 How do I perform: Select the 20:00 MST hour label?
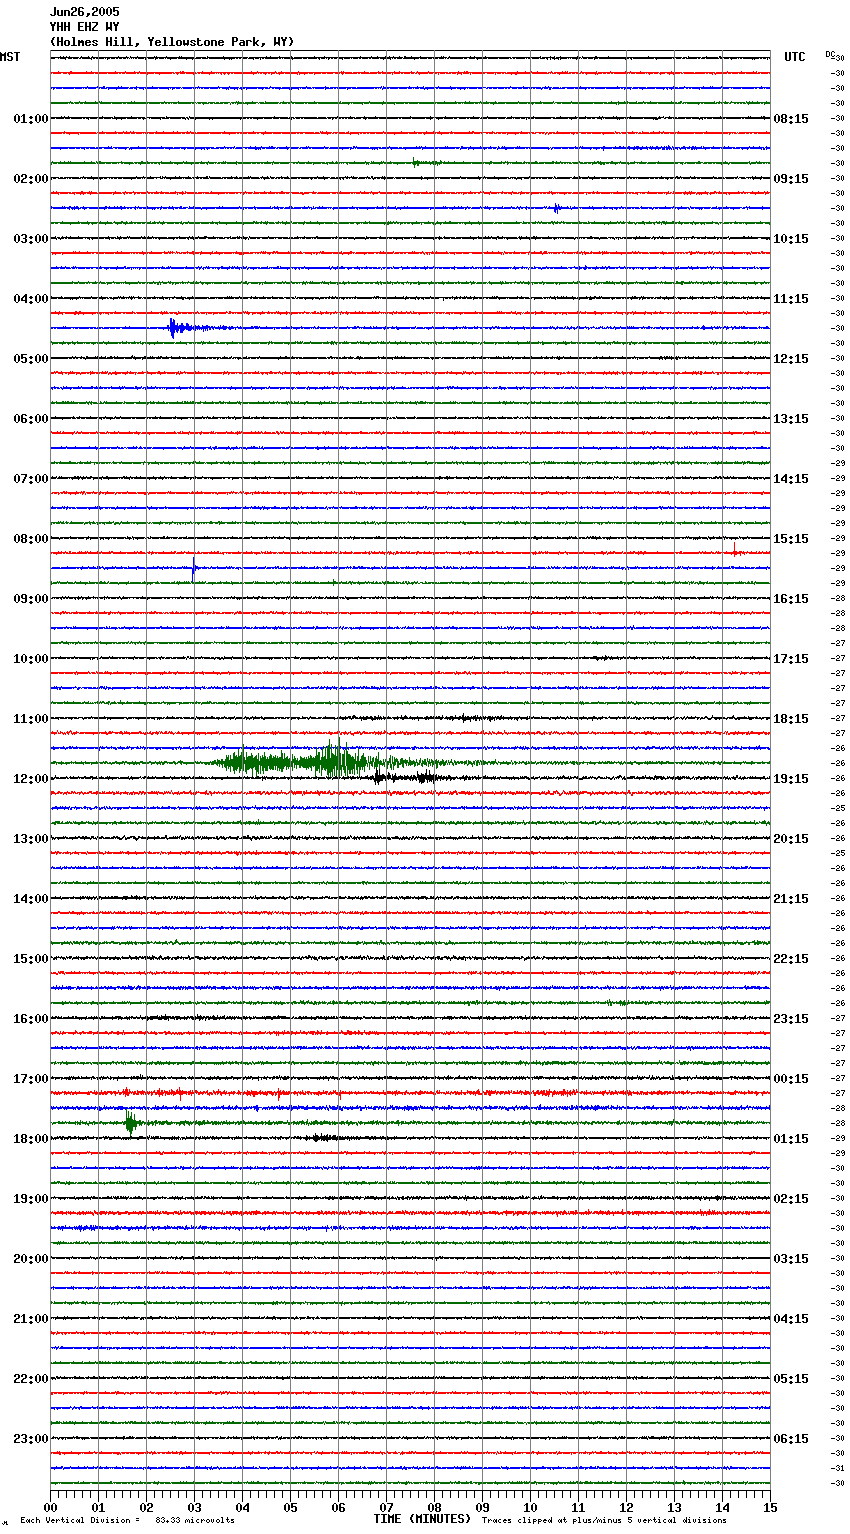click(30, 1259)
